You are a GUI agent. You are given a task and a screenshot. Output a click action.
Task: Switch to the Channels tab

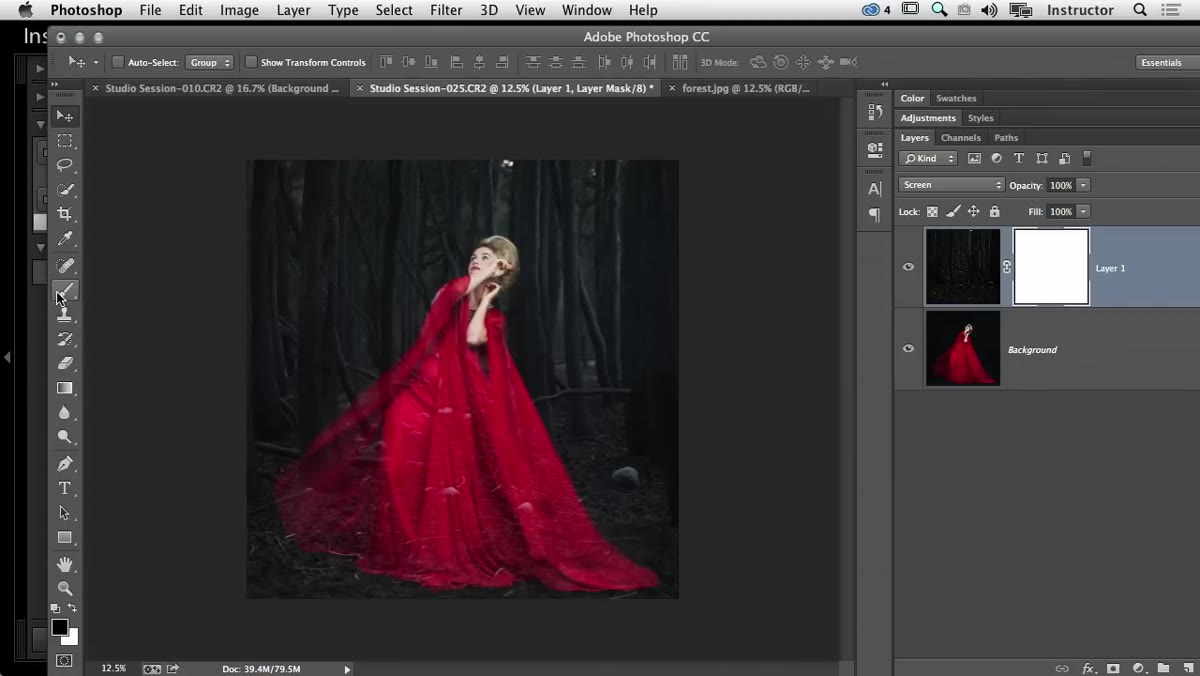pos(960,138)
